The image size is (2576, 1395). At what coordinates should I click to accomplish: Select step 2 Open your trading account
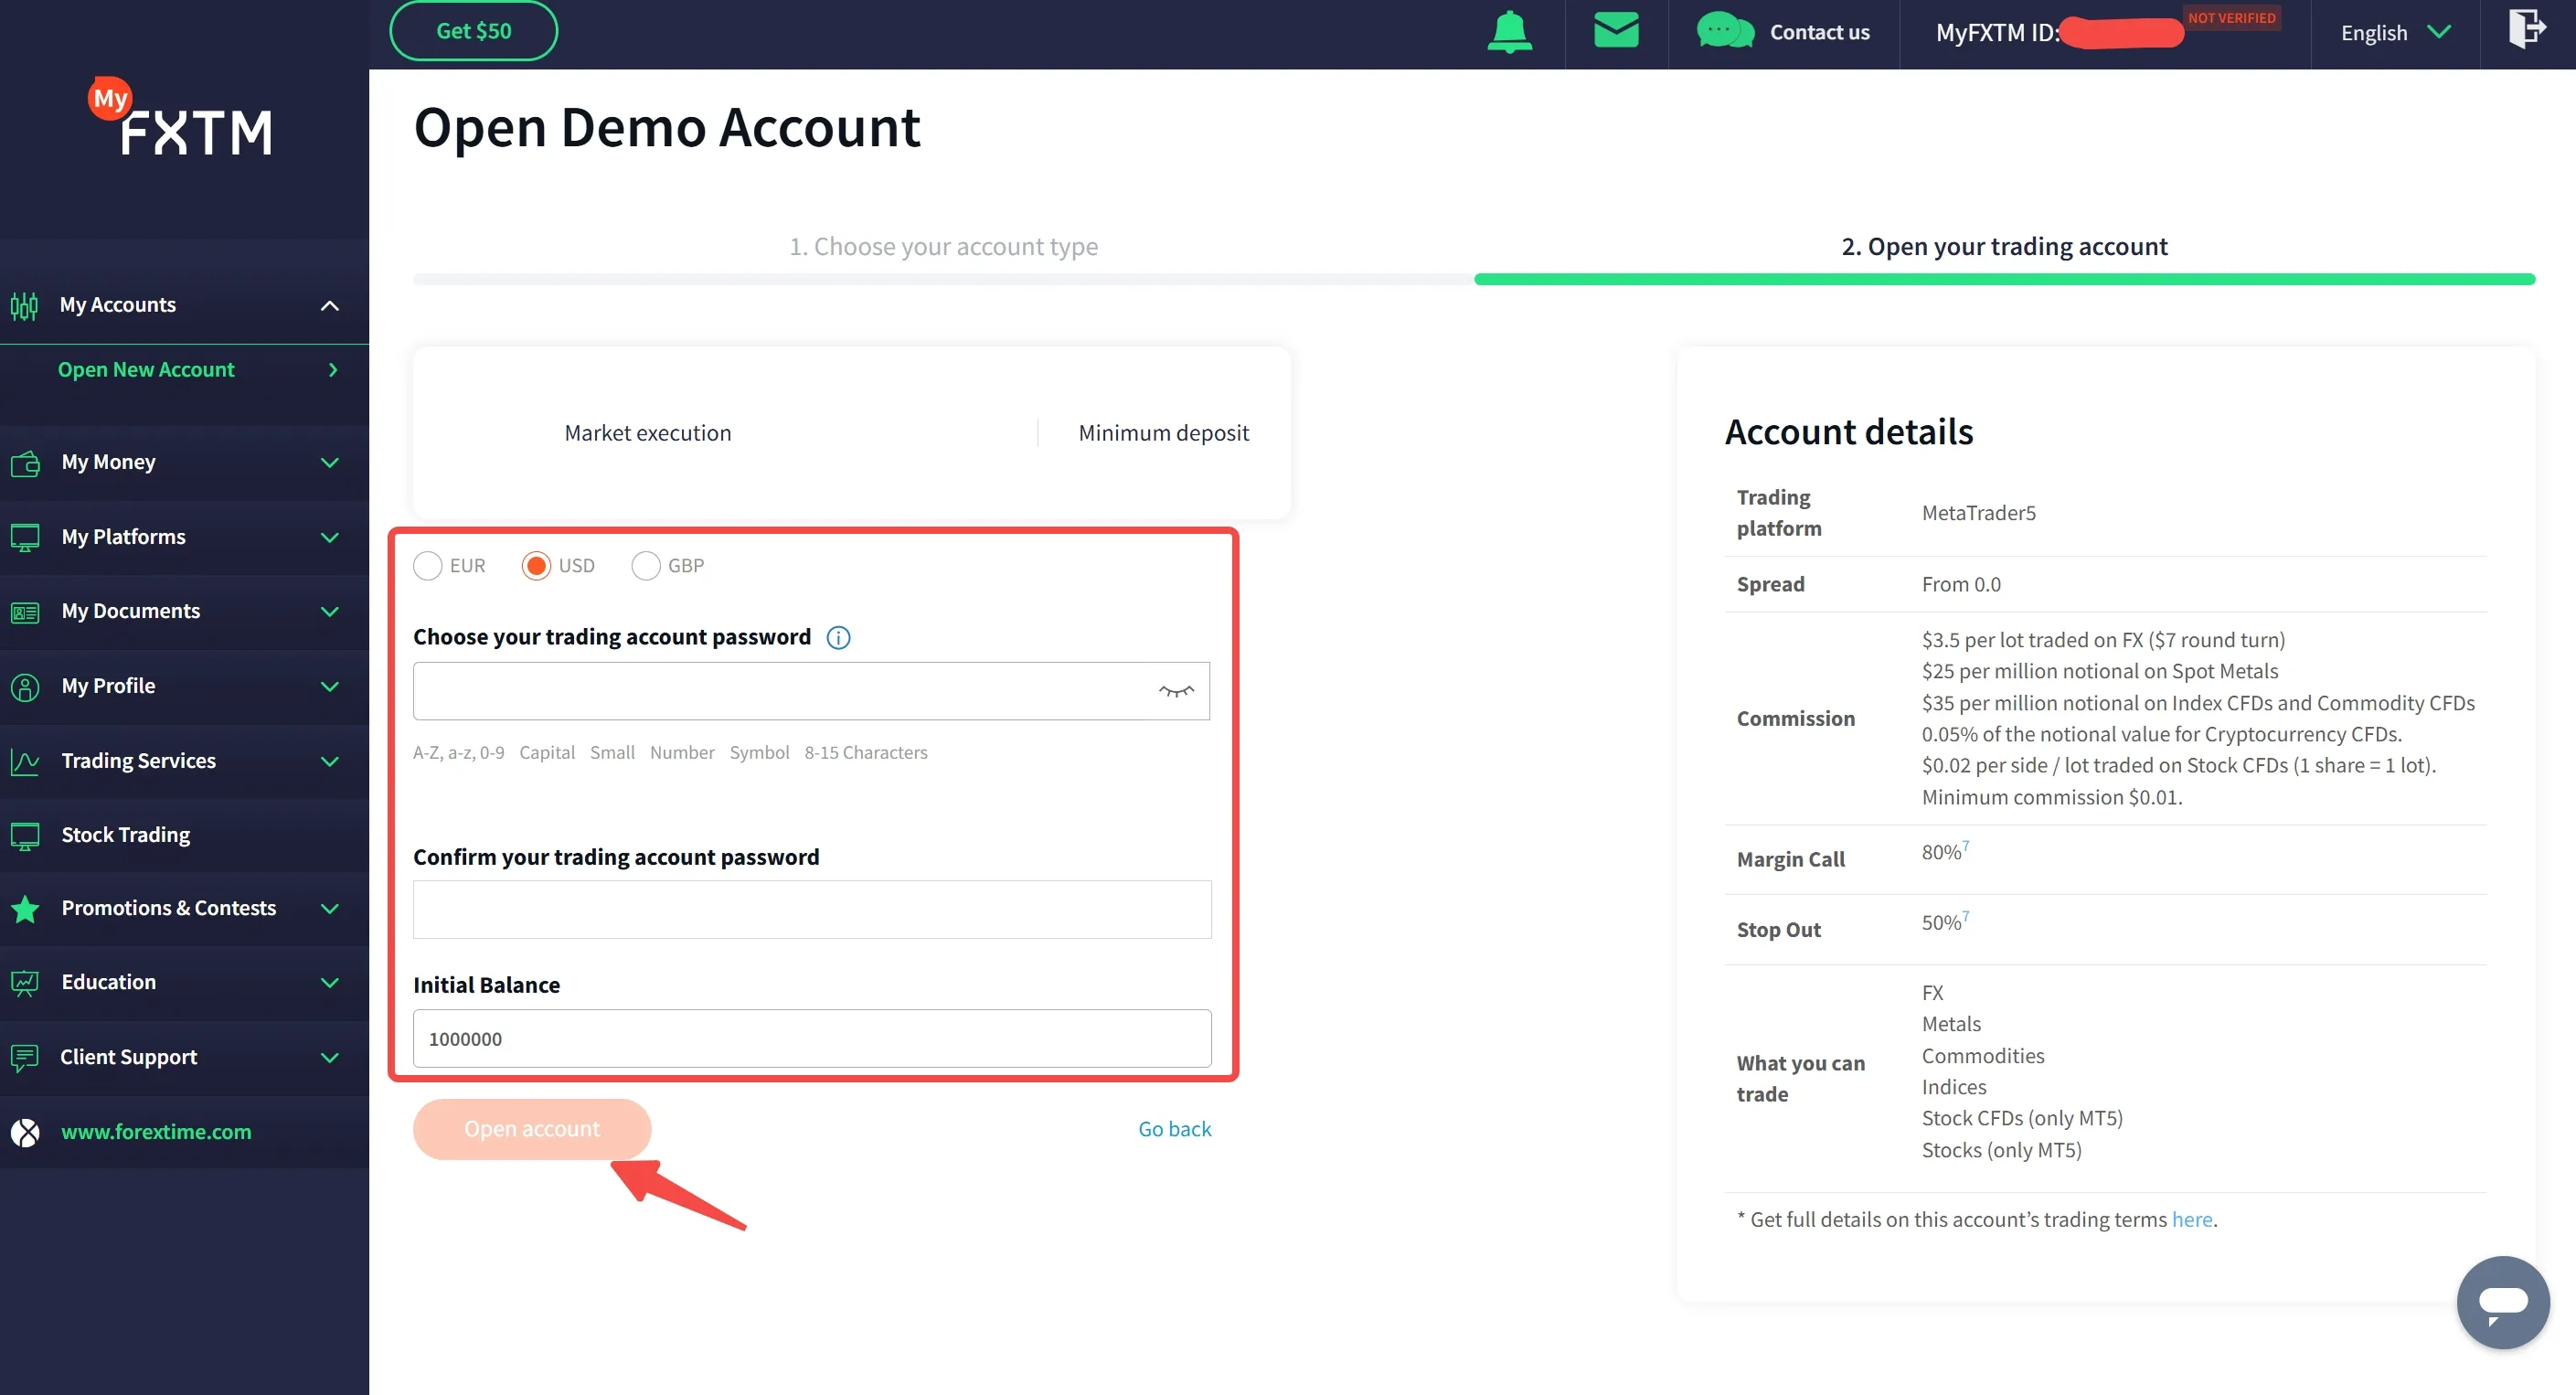2004,246
